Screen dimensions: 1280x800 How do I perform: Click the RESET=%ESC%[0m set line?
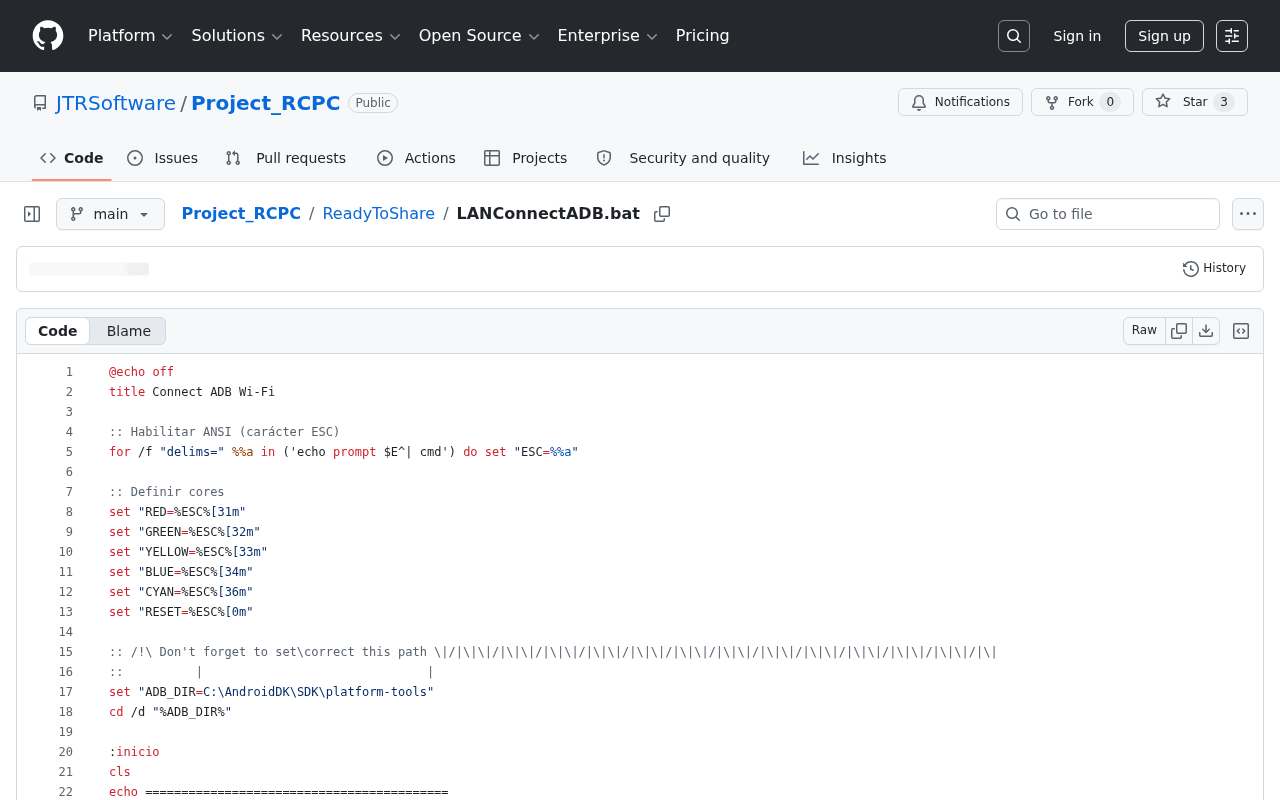point(181,612)
